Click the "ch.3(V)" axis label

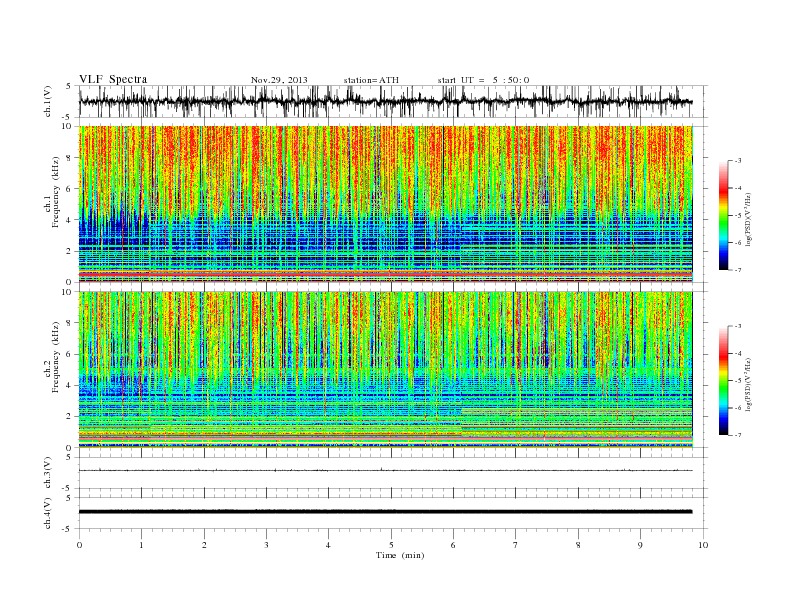48,473
